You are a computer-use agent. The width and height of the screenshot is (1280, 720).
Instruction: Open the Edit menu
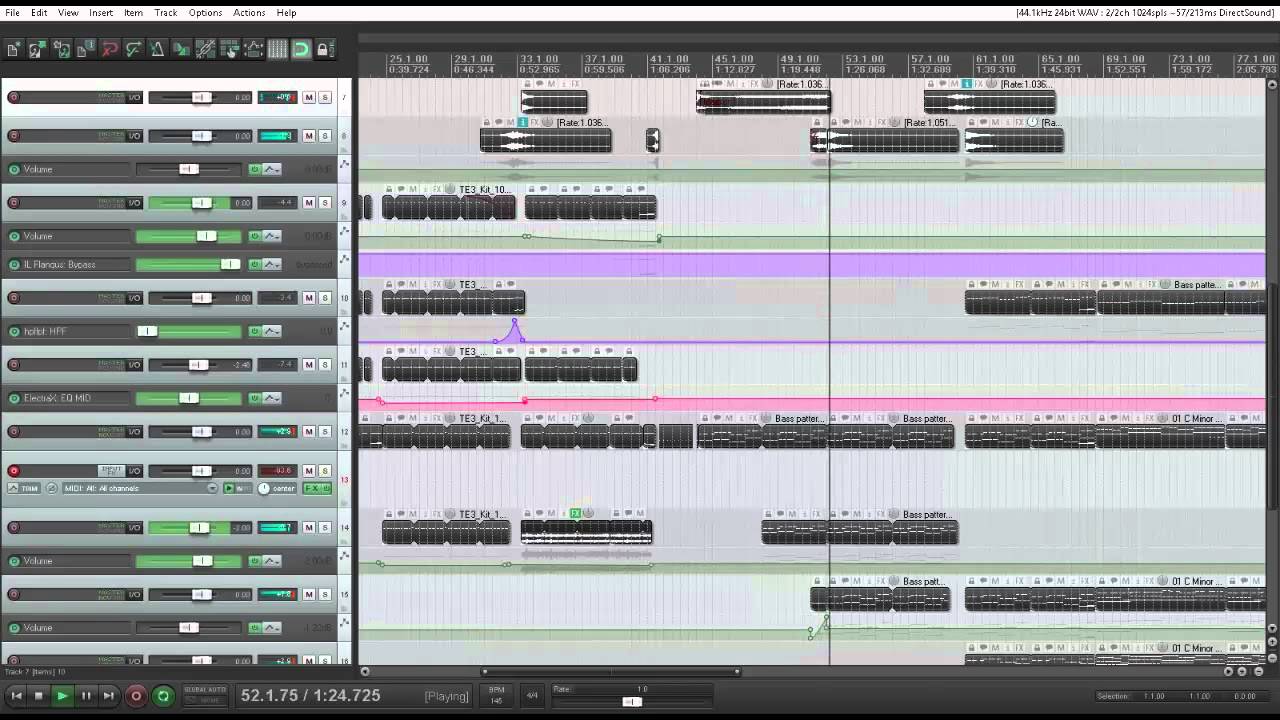[39, 13]
